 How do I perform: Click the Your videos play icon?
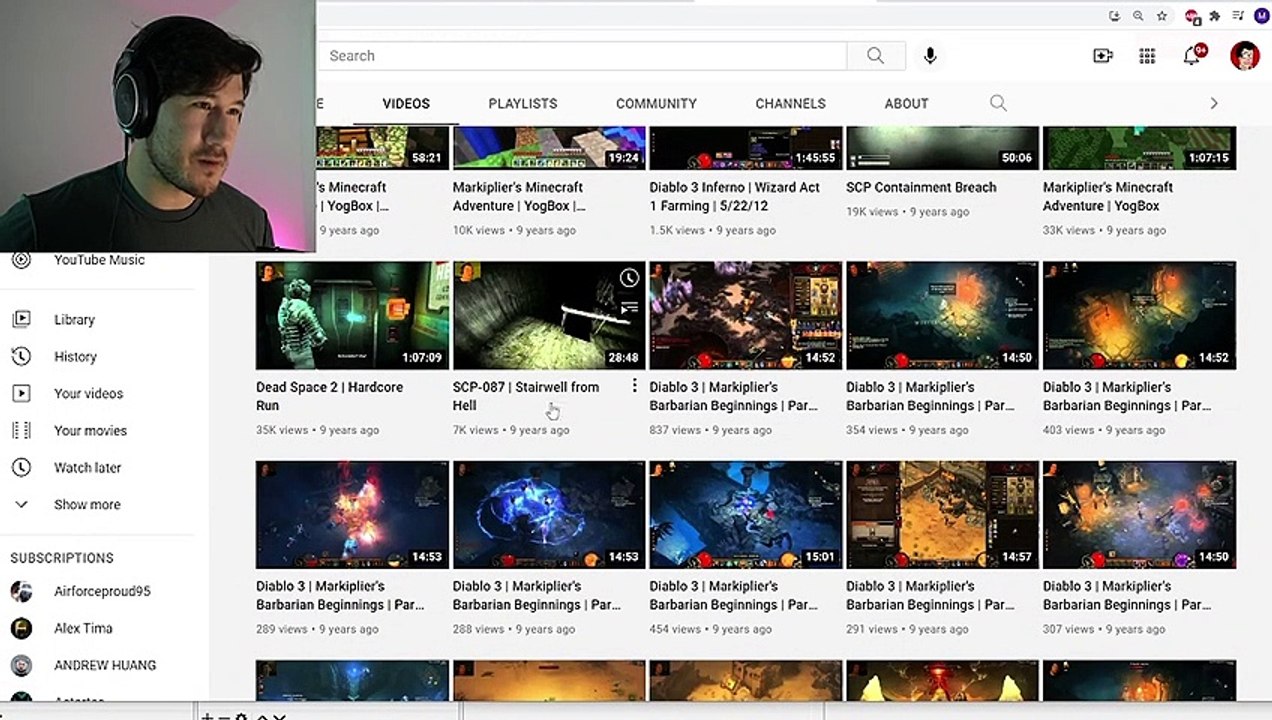[21, 394]
